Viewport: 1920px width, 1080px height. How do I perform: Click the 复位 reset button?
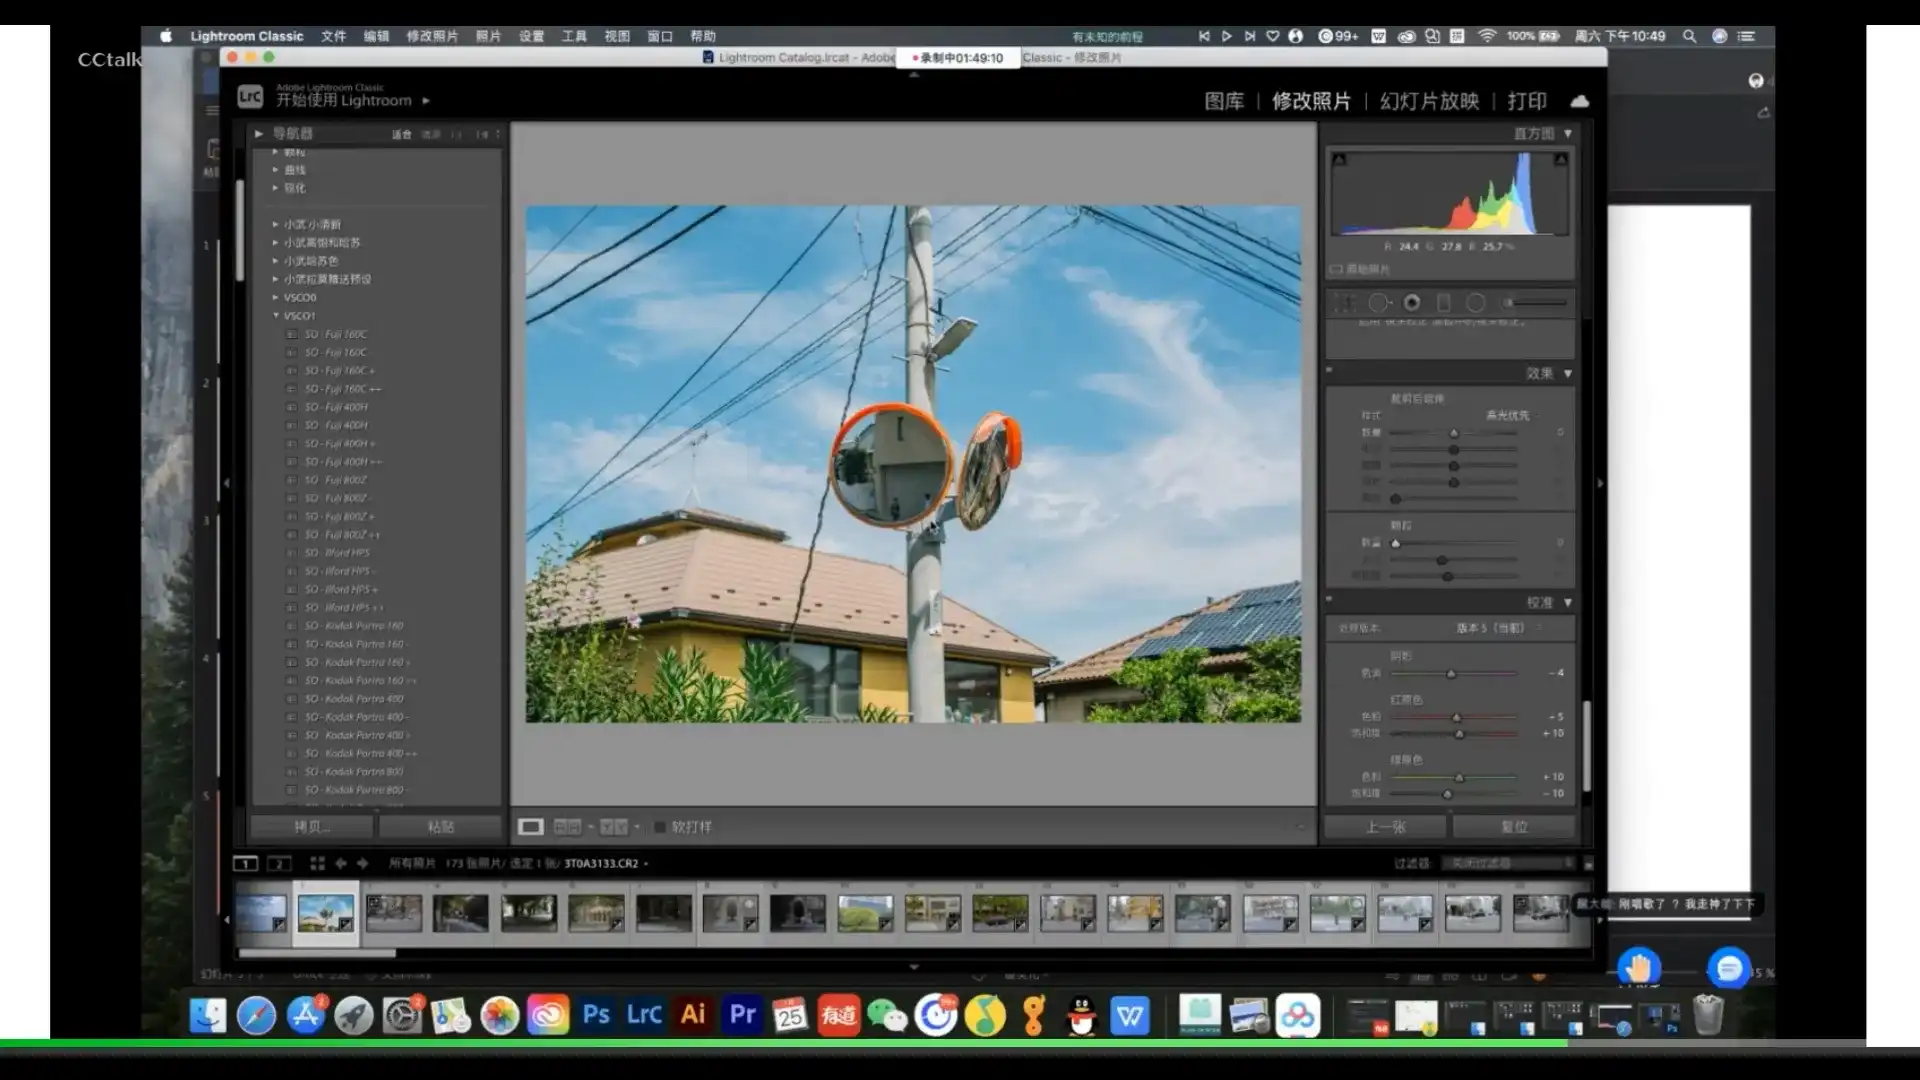click(x=1513, y=827)
